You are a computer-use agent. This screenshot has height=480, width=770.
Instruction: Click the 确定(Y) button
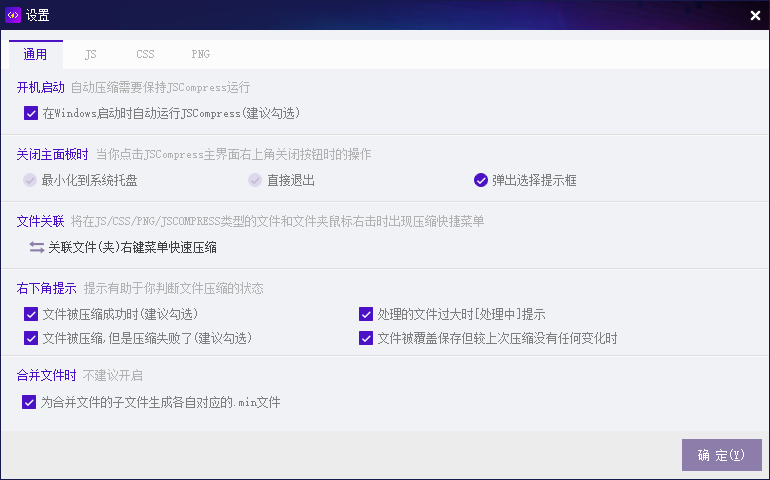pyautogui.click(x=722, y=455)
